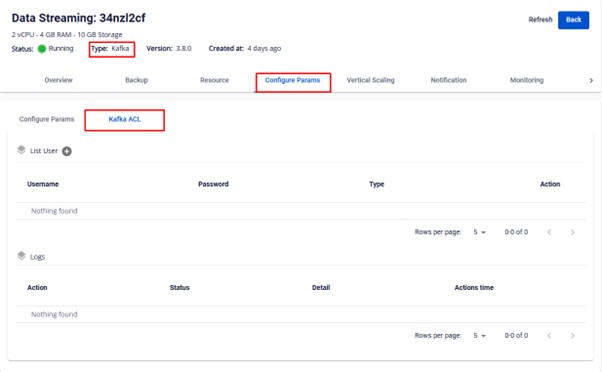Open Logs rows per page dropdown
Screen dimensions: 602x372
pos(479,336)
